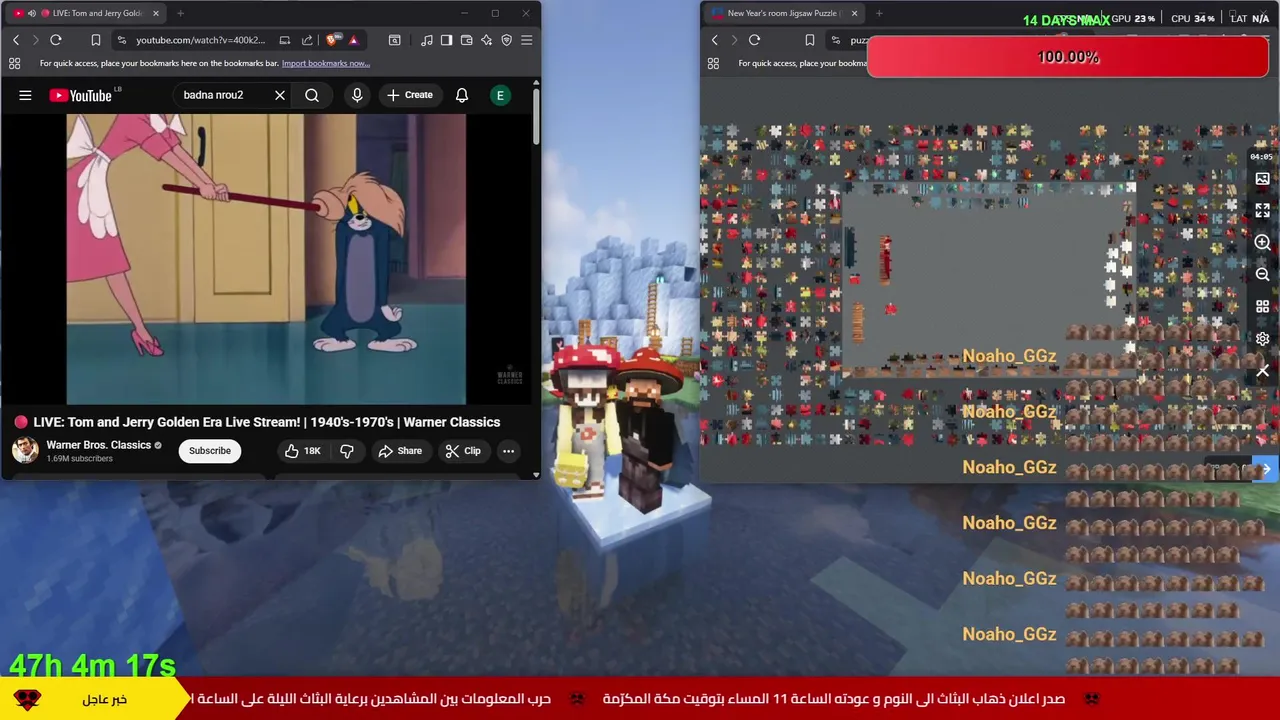This screenshot has width=1280, height=720.
Task: Reload the jigsaw puzzle page
Action: click(x=754, y=40)
